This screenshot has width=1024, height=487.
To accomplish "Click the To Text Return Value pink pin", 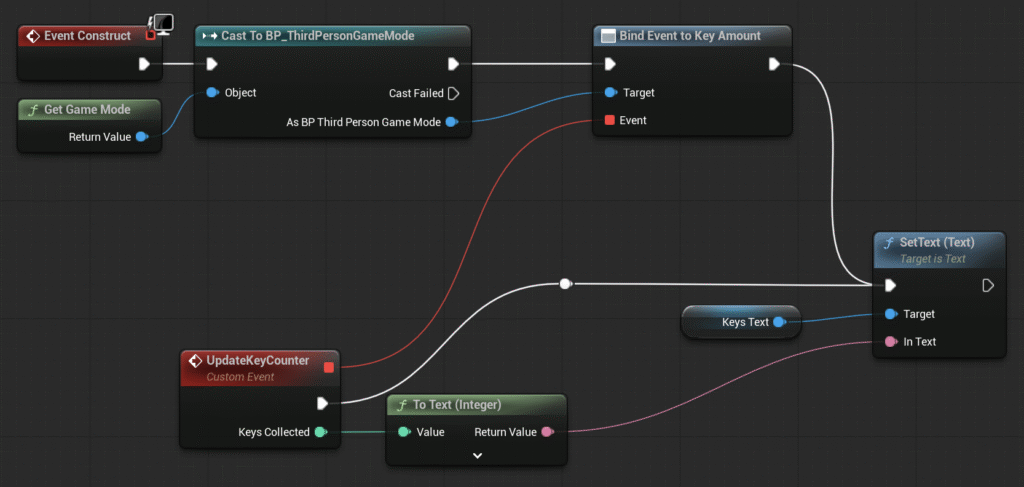I will click(547, 432).
